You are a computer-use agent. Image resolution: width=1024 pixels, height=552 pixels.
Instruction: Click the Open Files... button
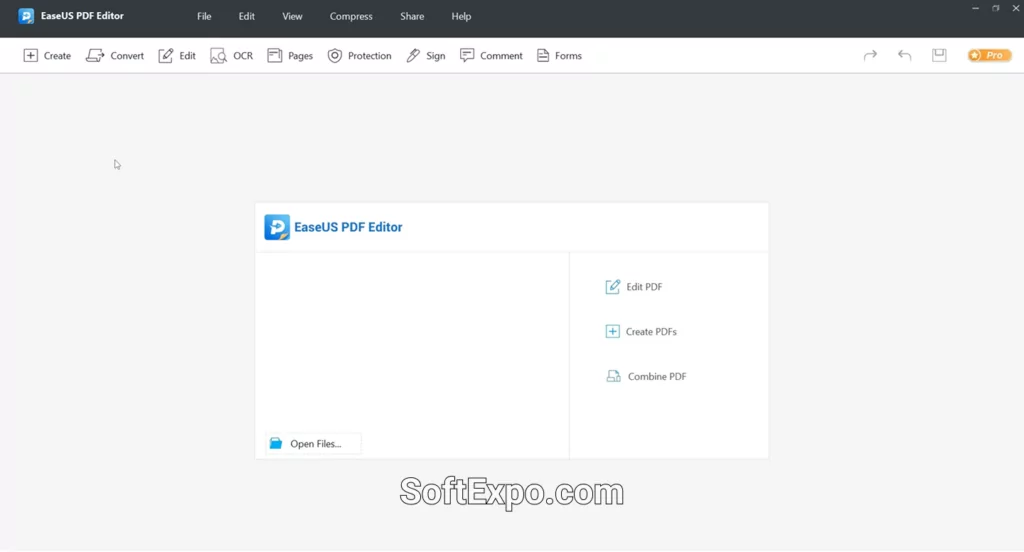coord(313,444)
